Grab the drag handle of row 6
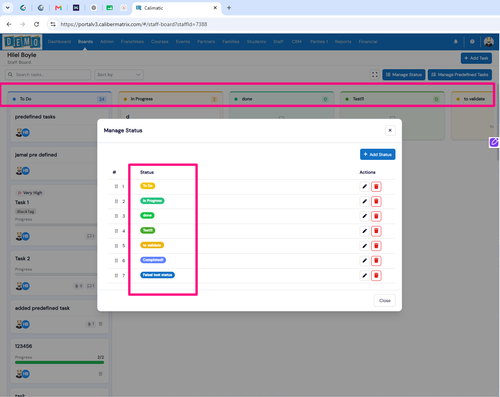This screenshot has height=397, width=500. pos(116,261)
